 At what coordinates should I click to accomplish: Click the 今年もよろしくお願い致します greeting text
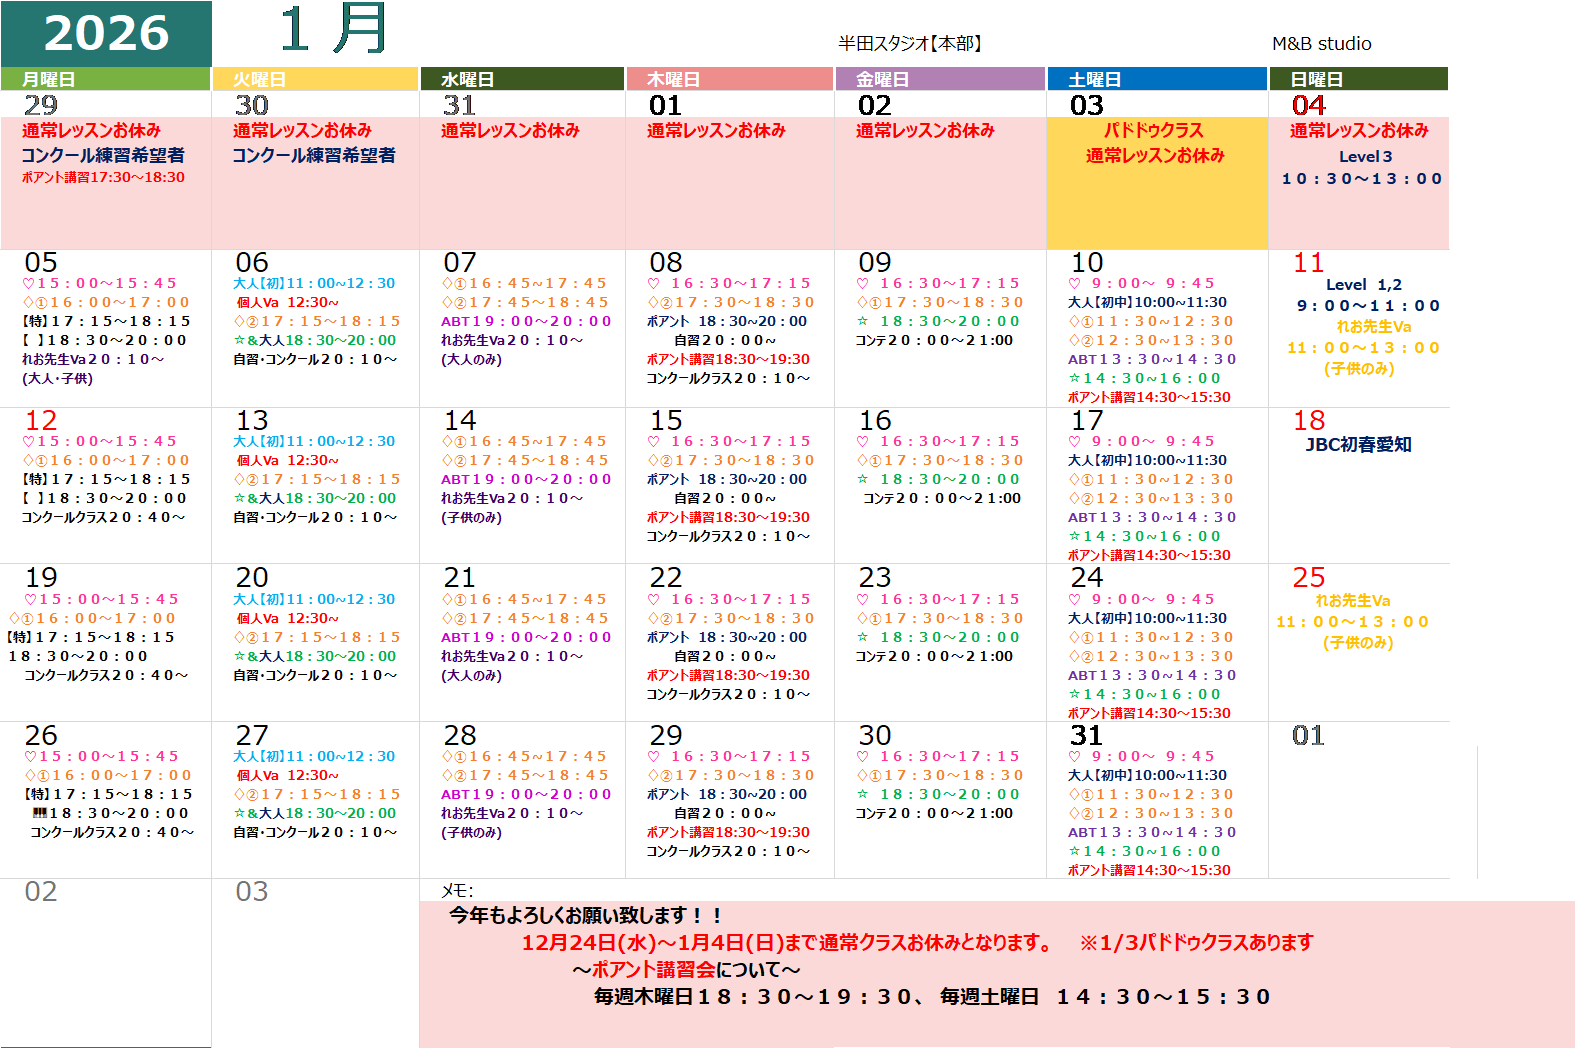click(x=585, y=915)
